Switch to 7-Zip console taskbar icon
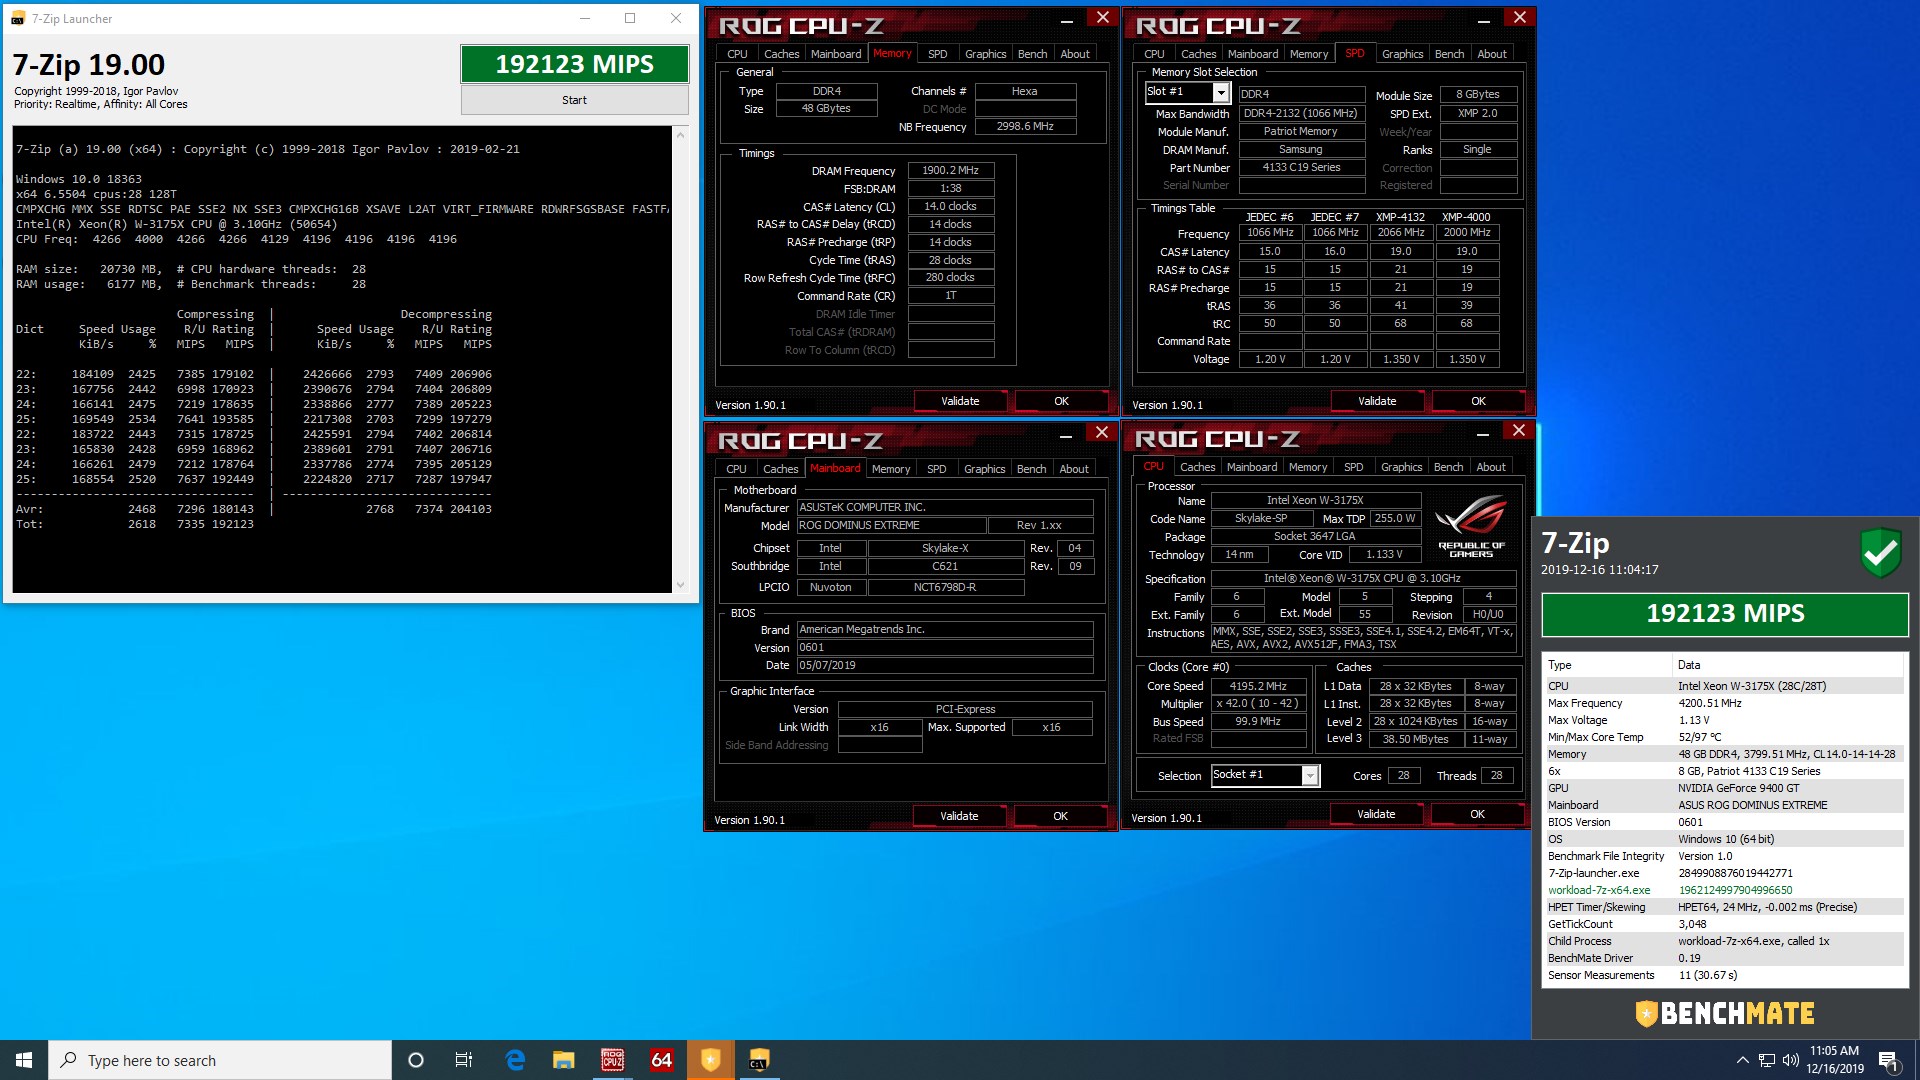The width and height of the screenshot is (1920, 1080). tap(759, 1060)
